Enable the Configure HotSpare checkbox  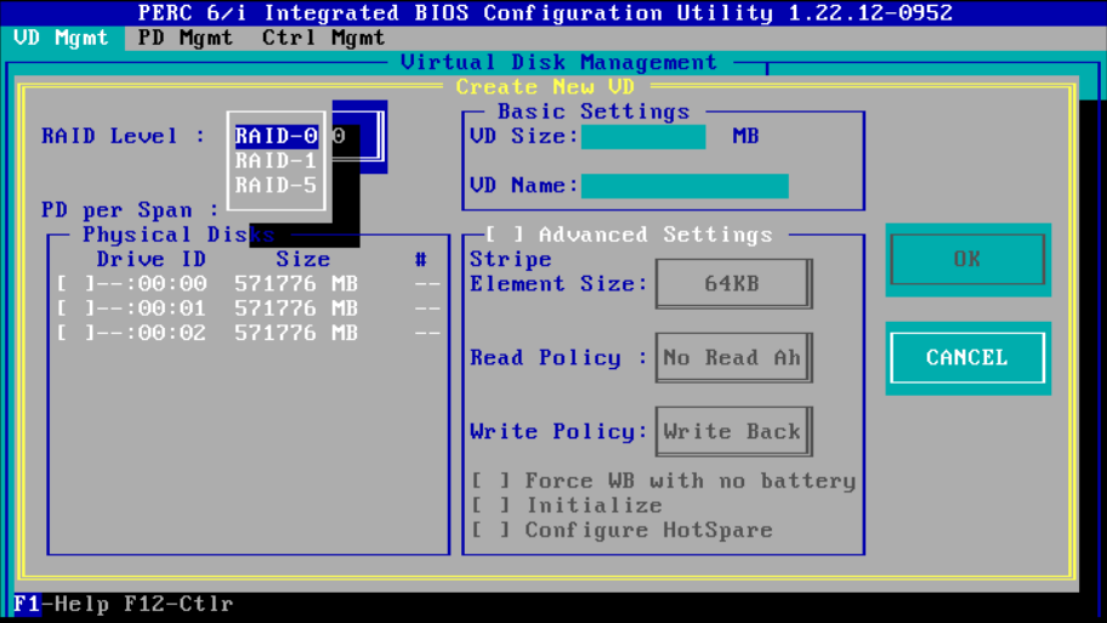point(490,531)
